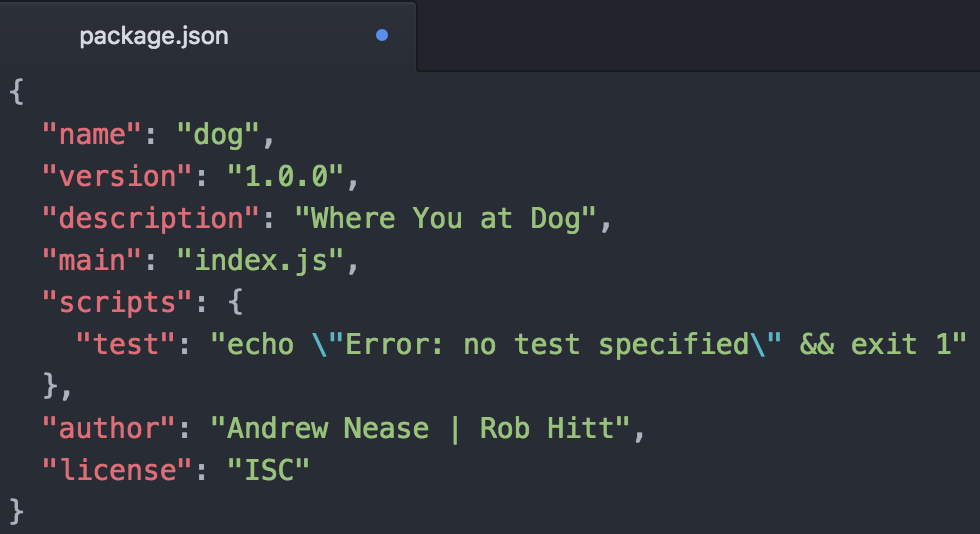The image size is (980, 534).
Task: Click the "license" key
Action: coord(117,470)
